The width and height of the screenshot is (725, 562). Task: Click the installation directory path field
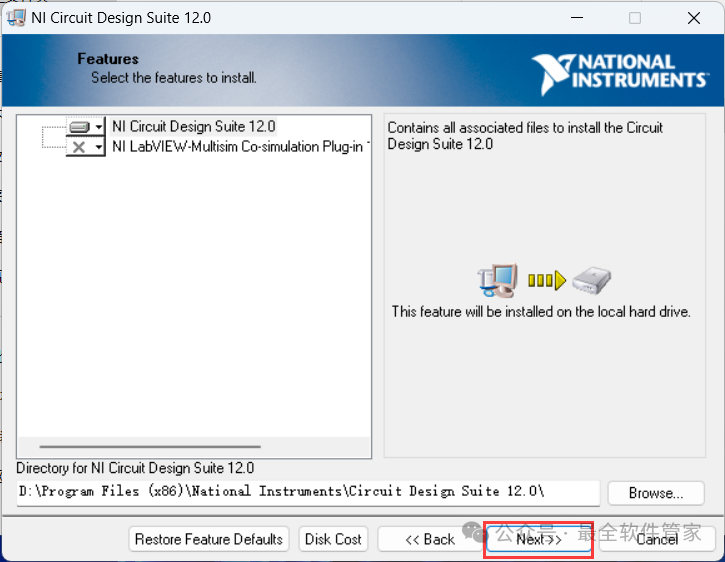(308, 492)
